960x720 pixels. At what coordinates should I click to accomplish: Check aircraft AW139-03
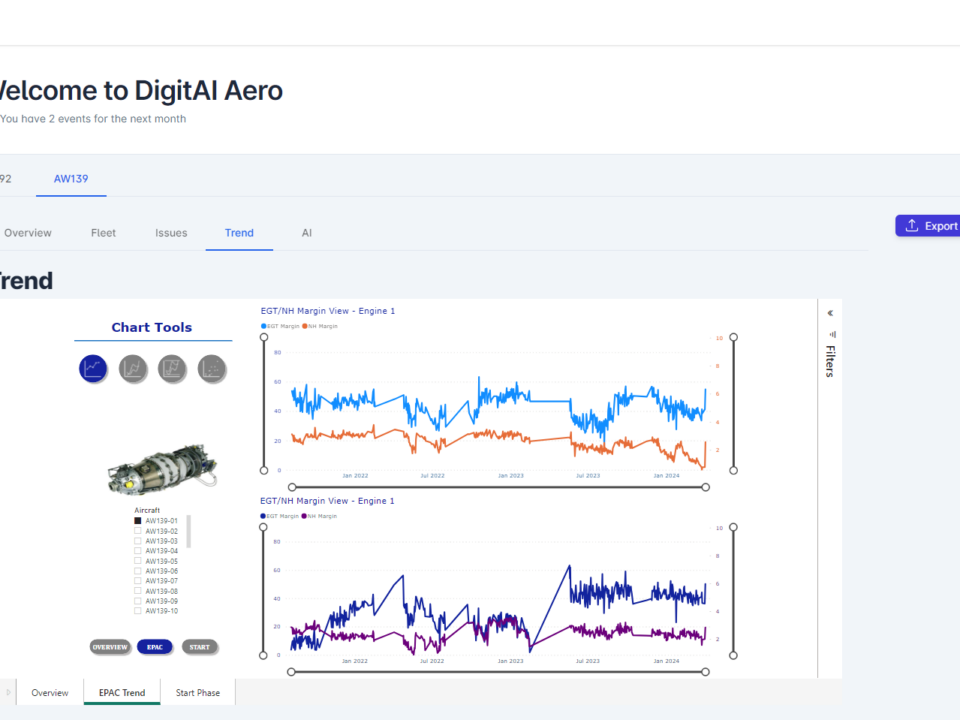pos(138,541)
